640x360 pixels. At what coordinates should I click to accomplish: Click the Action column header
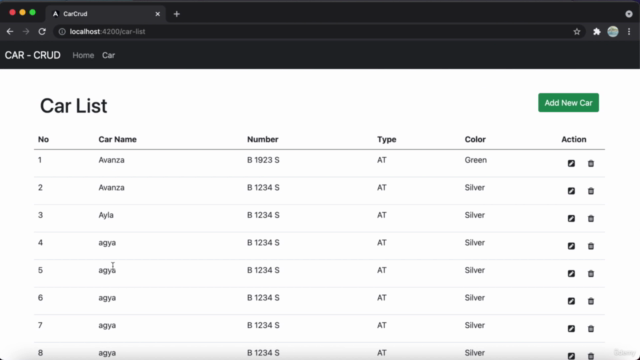pos(573,139)
